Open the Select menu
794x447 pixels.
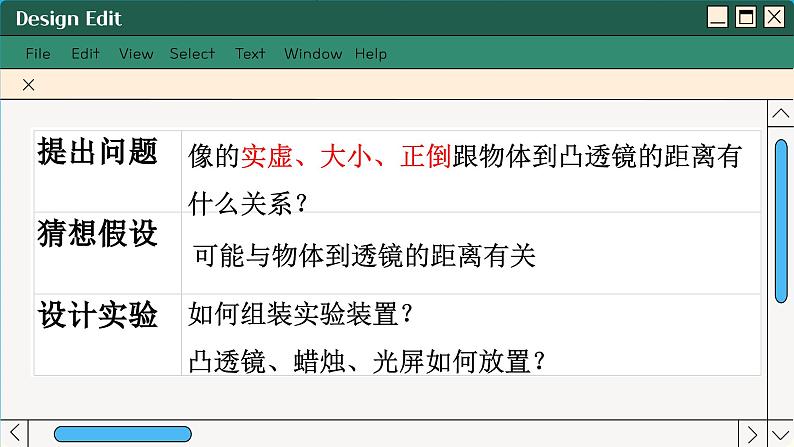tap(192, 54)
